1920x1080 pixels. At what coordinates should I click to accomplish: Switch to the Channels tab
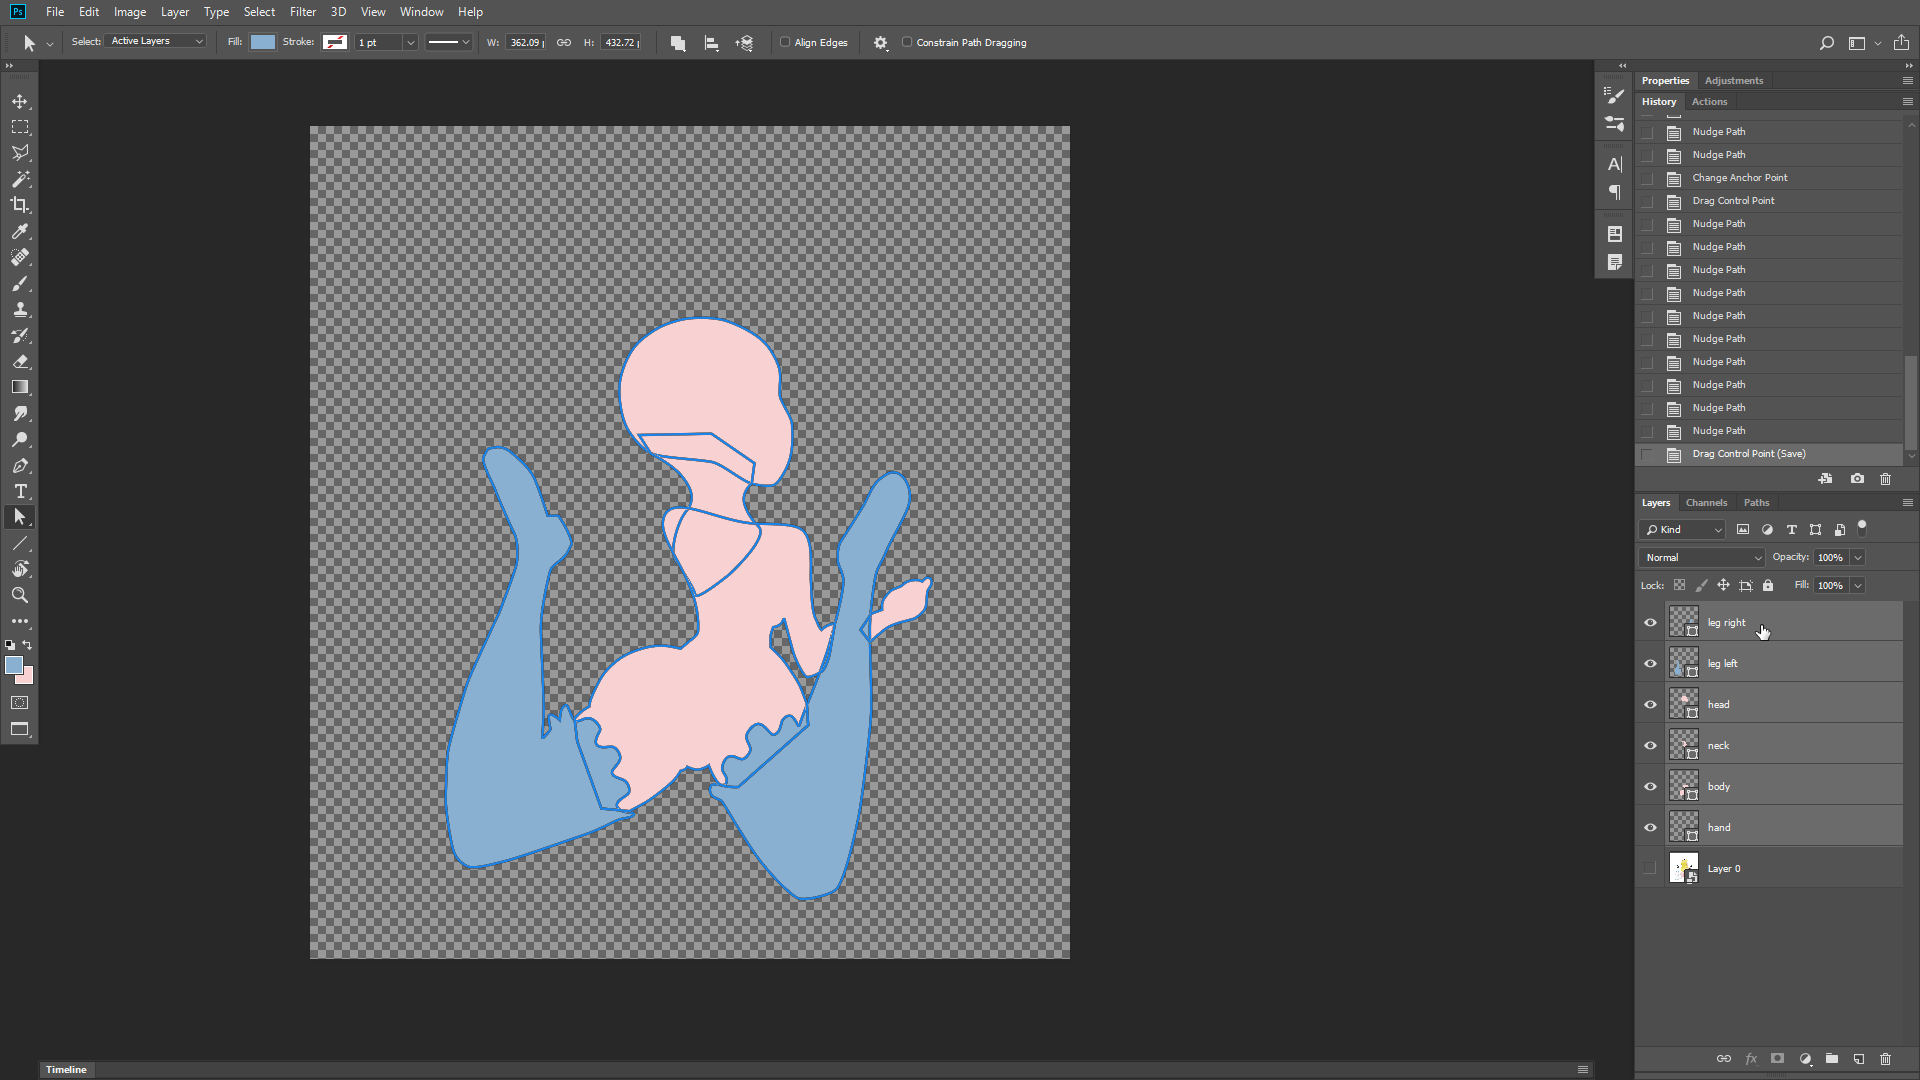pyautogui.click(x=1706, y=502)
